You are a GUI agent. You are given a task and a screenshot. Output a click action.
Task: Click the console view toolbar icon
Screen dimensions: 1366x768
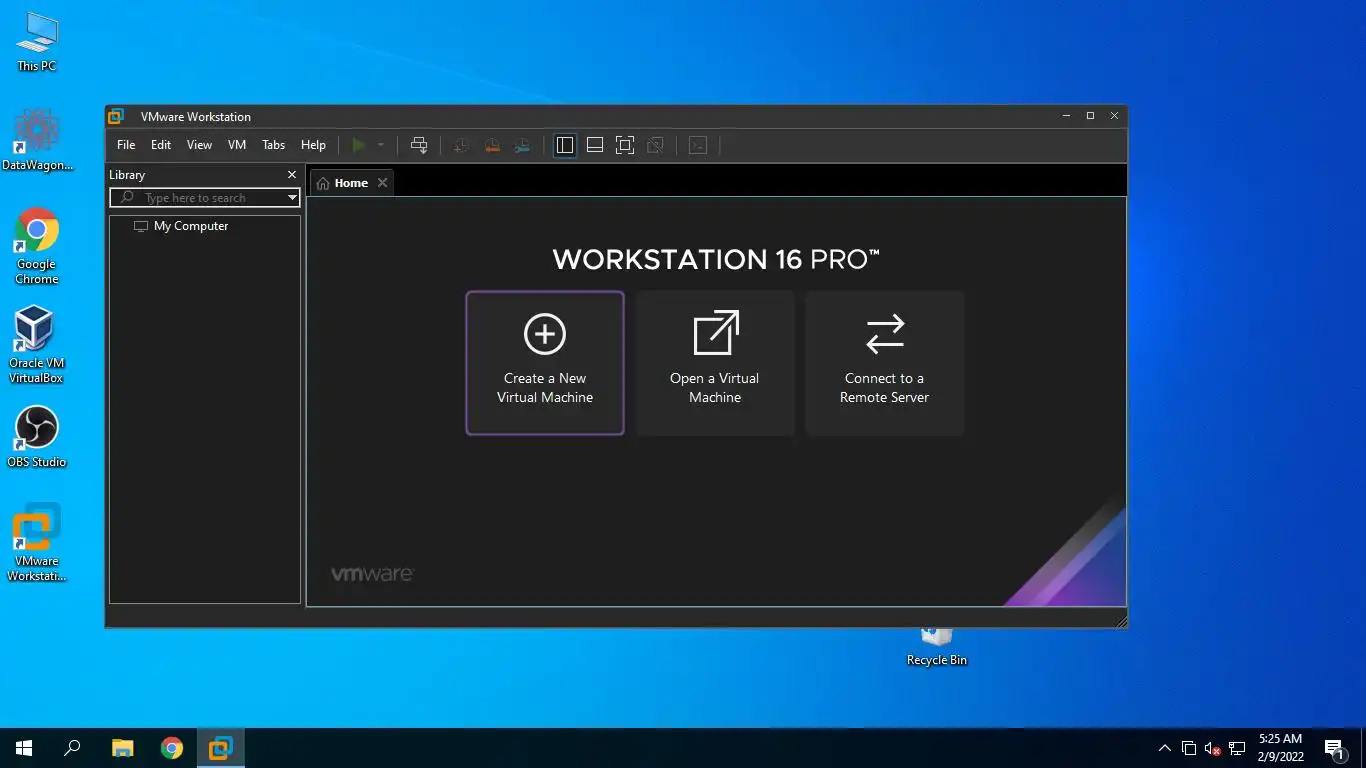(698, 145)
